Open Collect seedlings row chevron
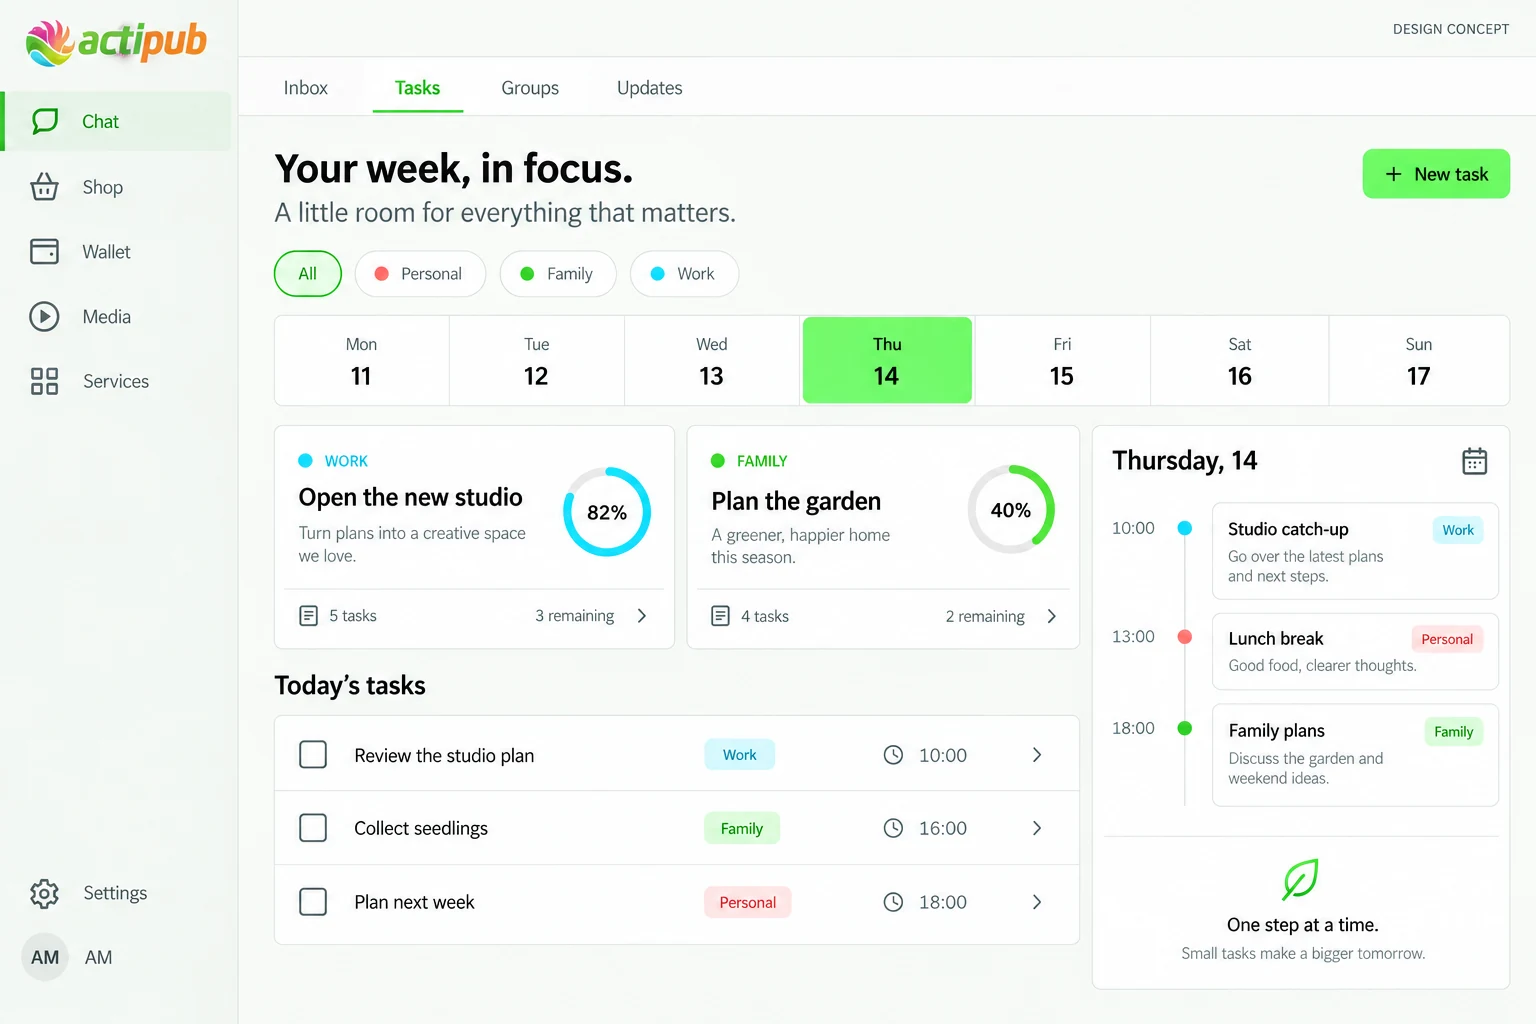This screenshot has height=1024, width=1536. pos(1037,828)
